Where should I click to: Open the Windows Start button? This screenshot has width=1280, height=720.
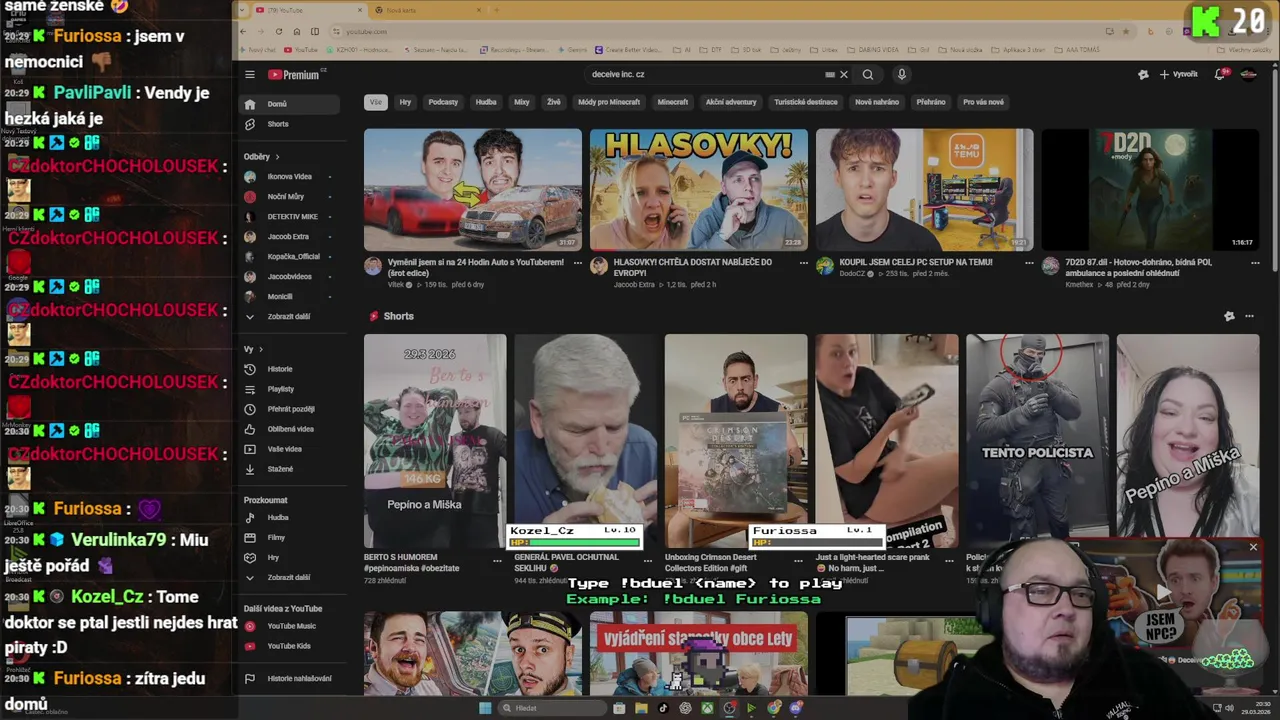click(485, 708)
